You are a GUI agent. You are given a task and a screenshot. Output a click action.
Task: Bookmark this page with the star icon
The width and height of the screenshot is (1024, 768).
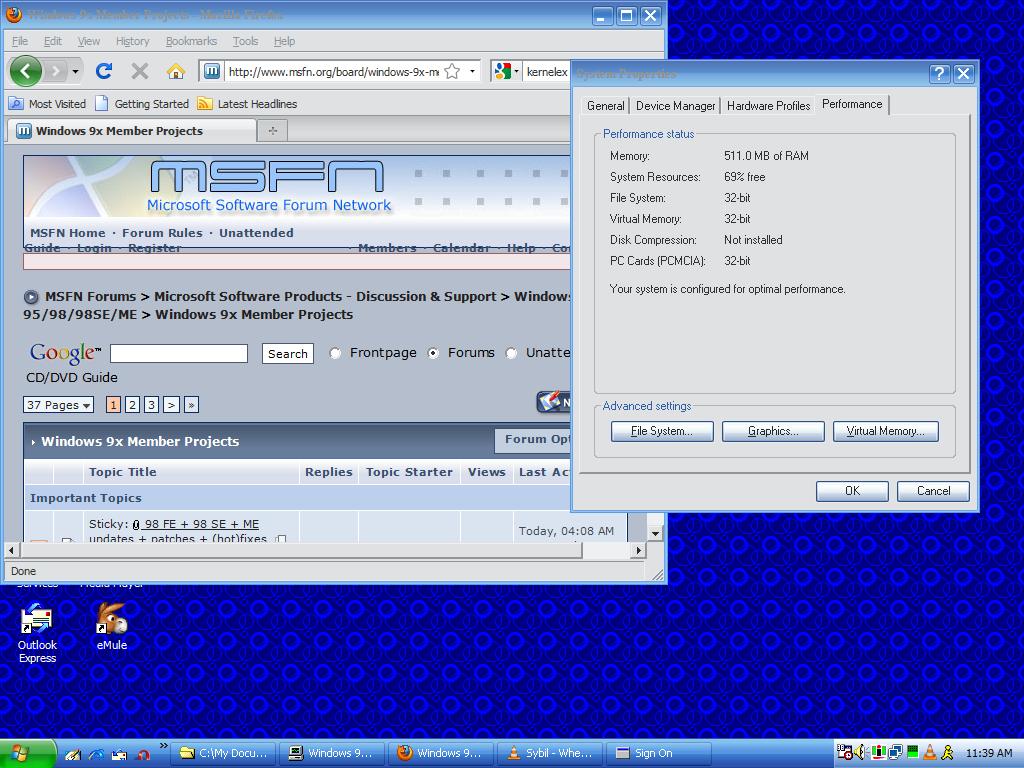[x=452, y=71]
